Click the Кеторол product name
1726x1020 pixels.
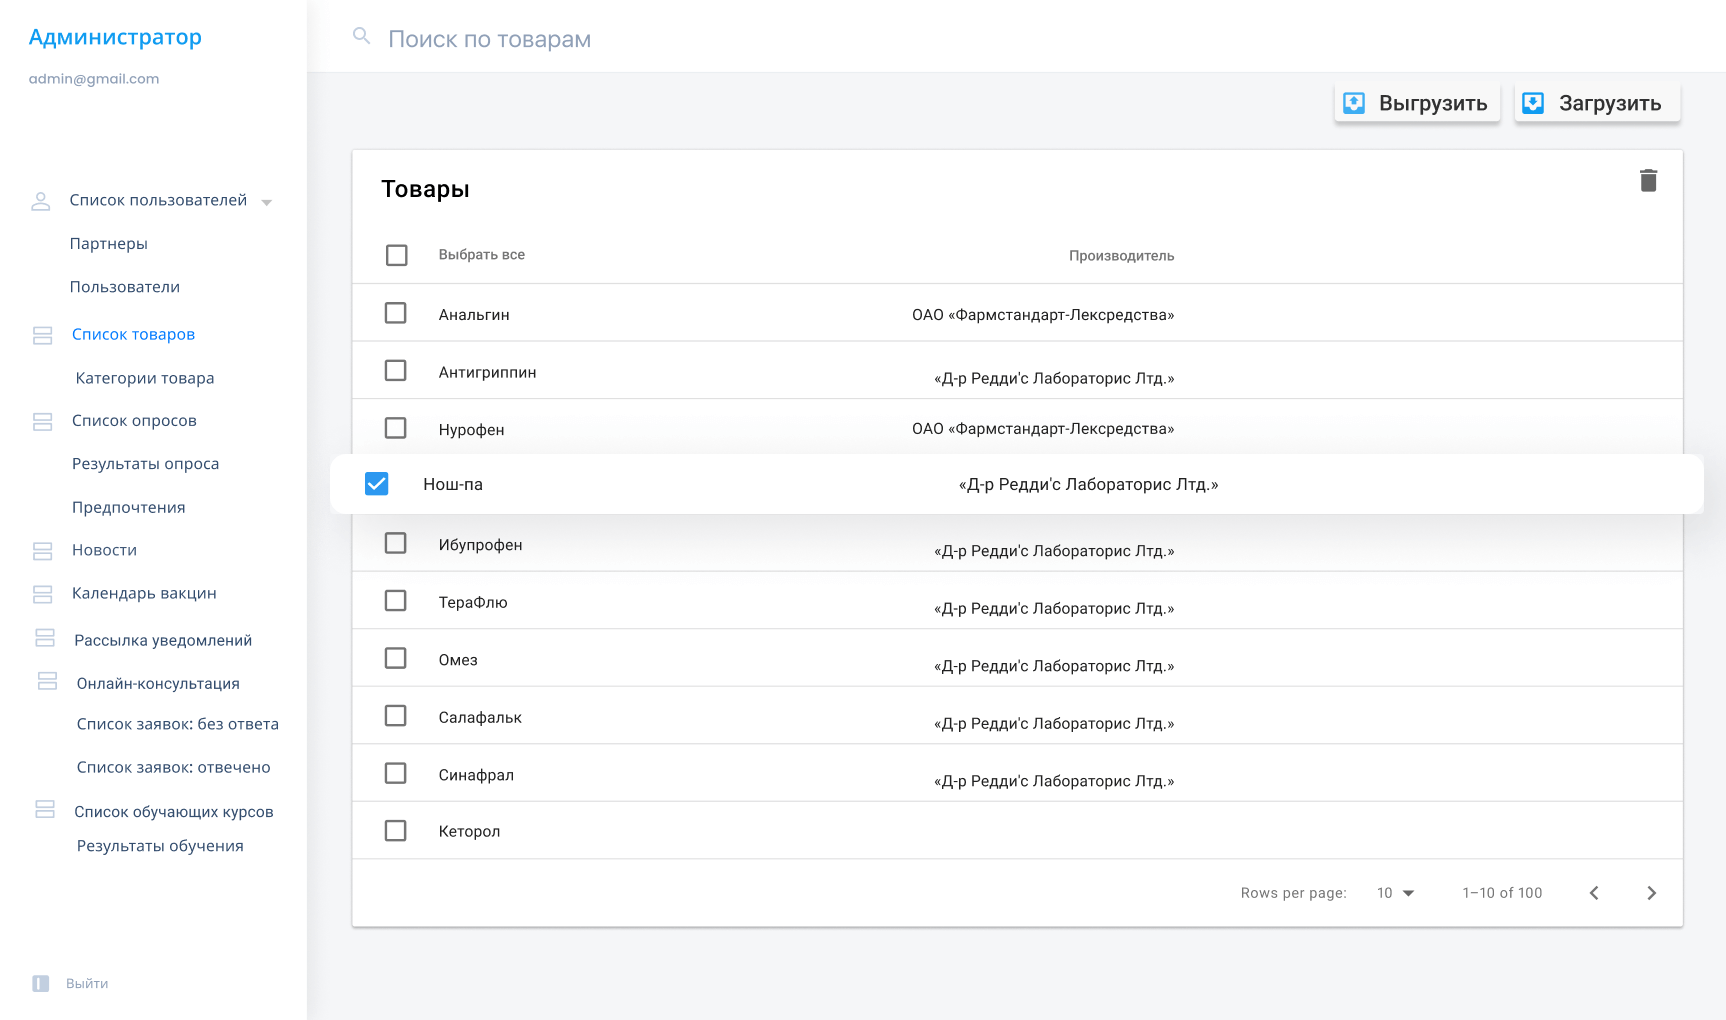click(469, 831)
